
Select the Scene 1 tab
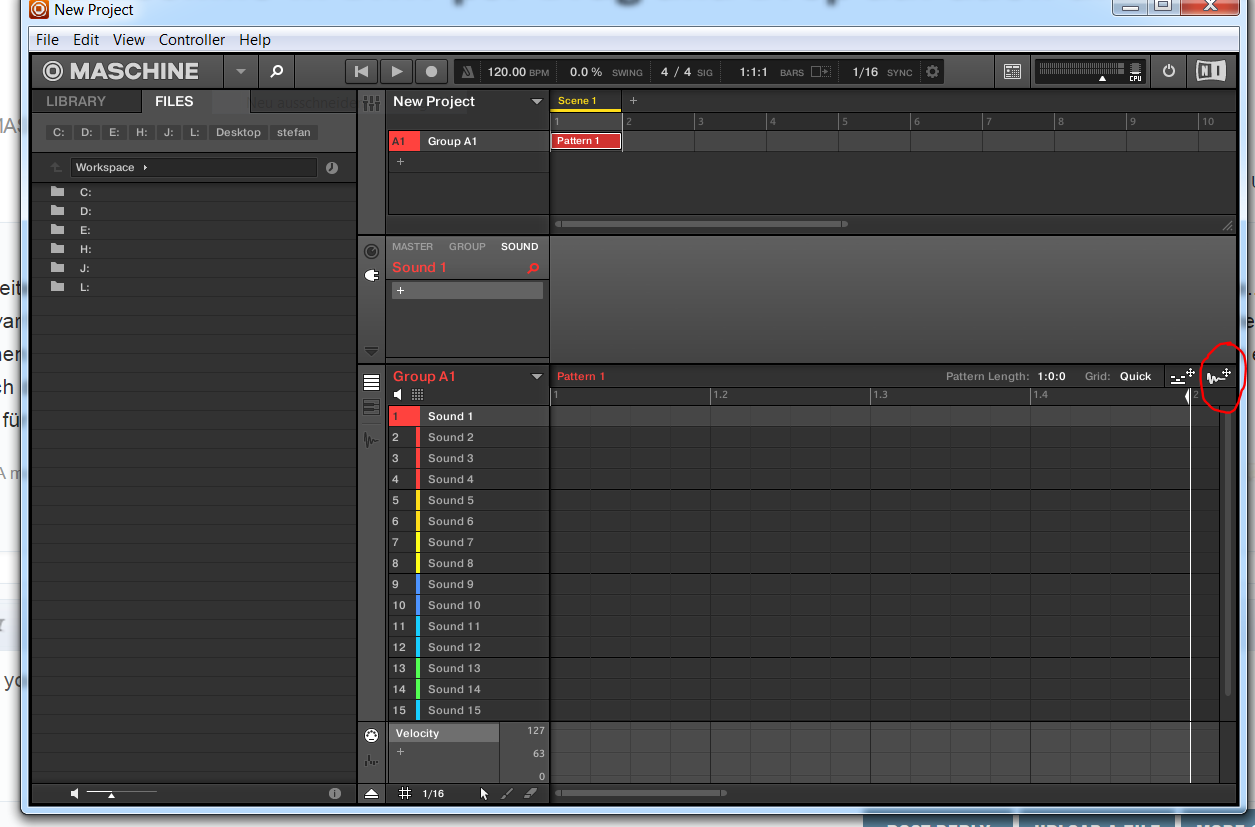point(586,101)
